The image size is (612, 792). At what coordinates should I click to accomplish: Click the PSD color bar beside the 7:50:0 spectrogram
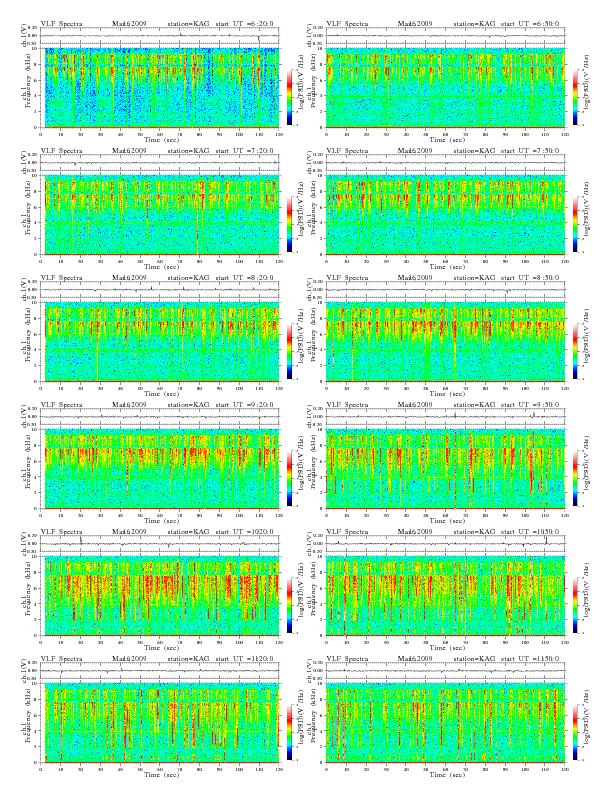[576, 224]
